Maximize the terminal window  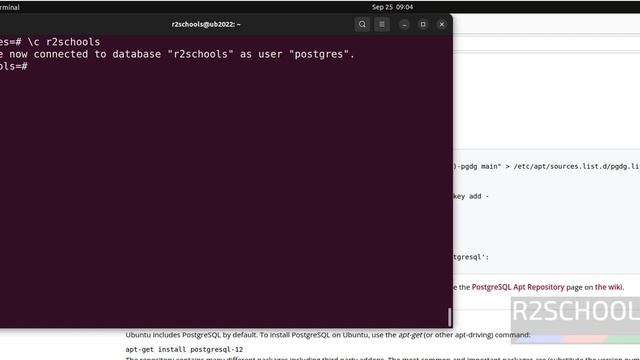423,24
